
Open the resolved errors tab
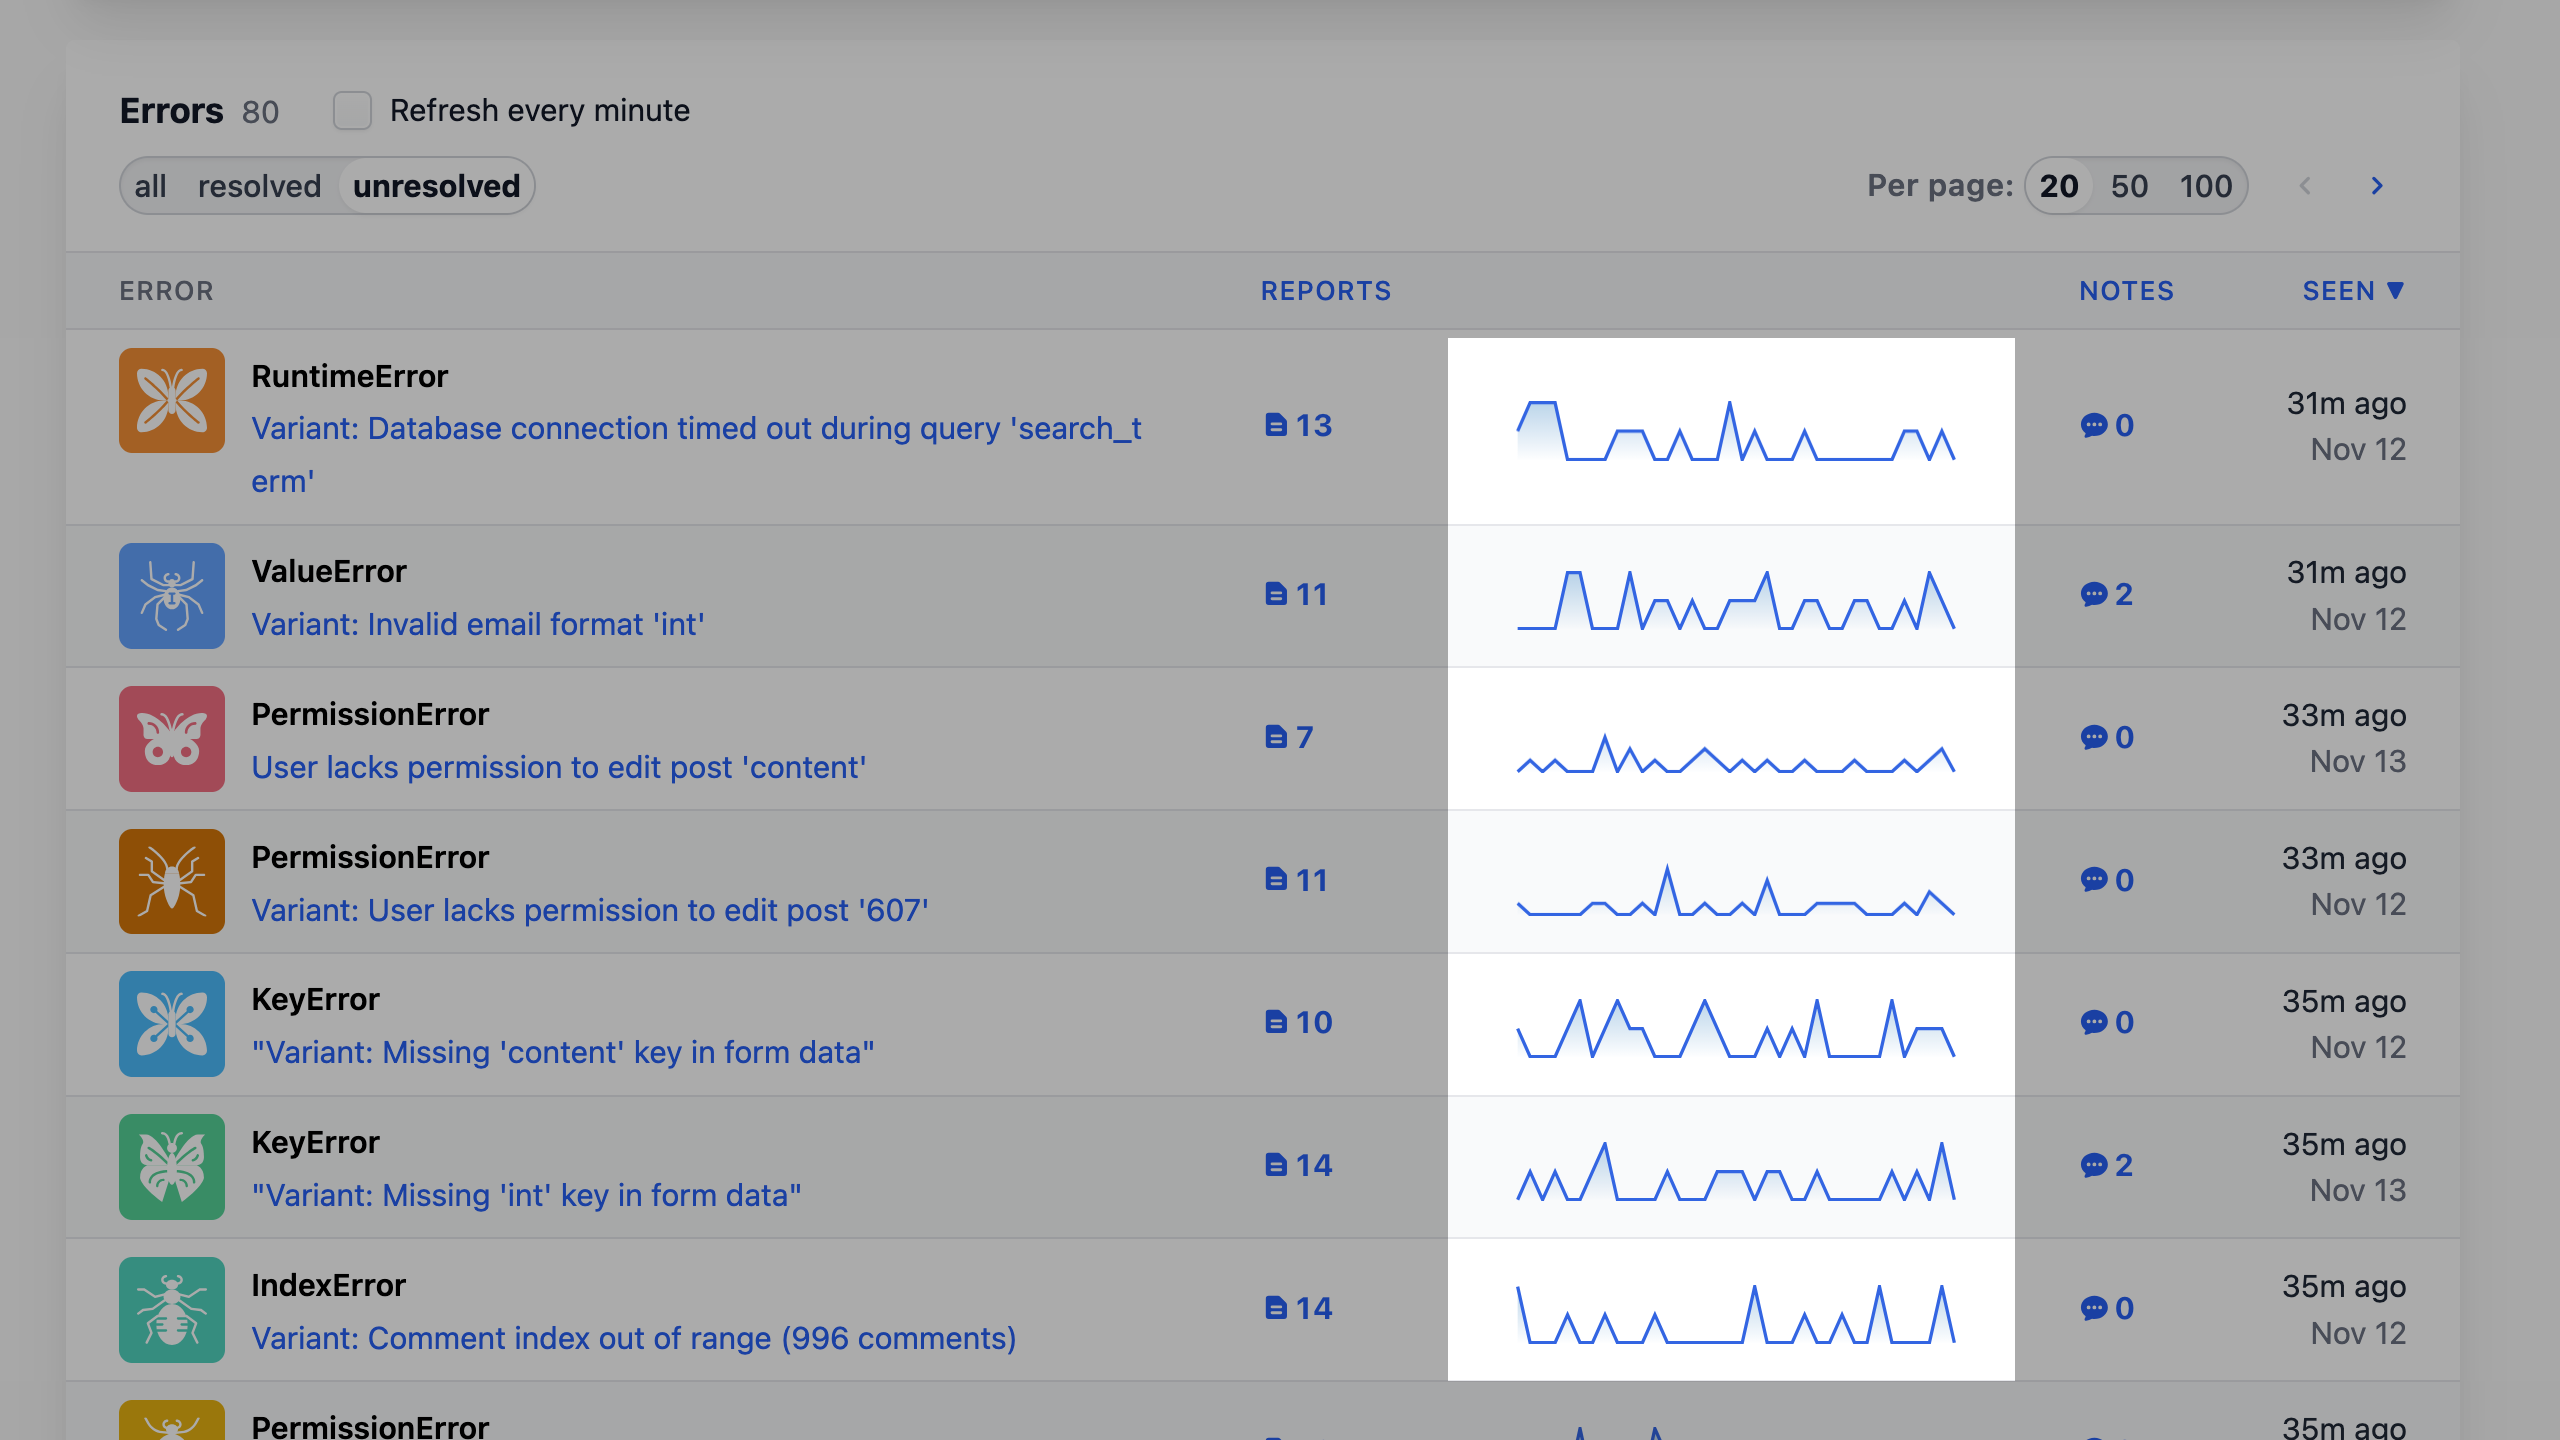(x=260, y=185)
